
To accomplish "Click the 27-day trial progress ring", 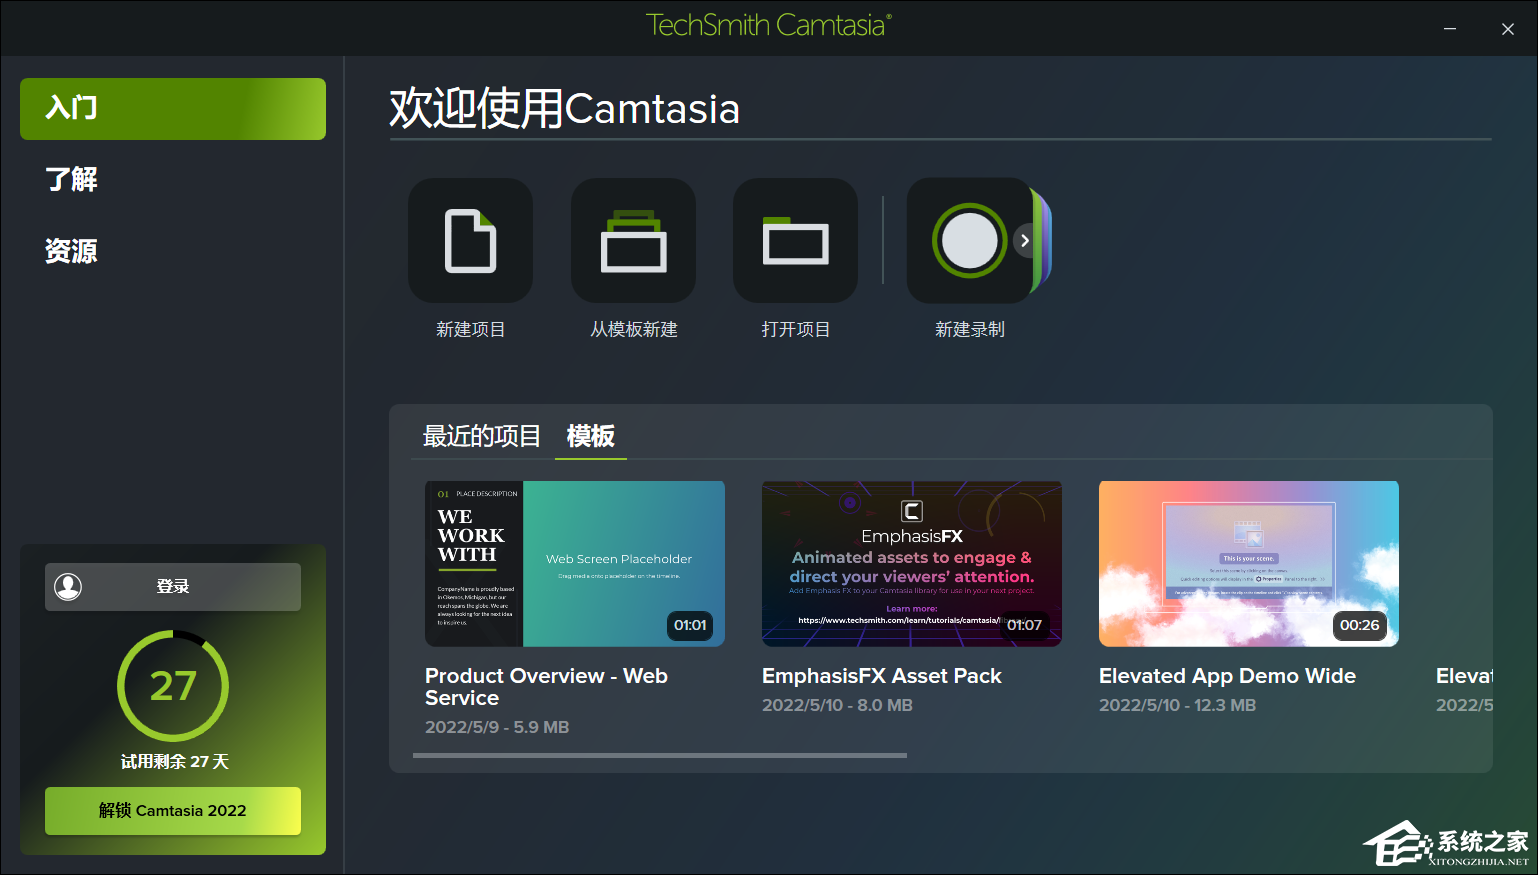I will click(173, 686).
